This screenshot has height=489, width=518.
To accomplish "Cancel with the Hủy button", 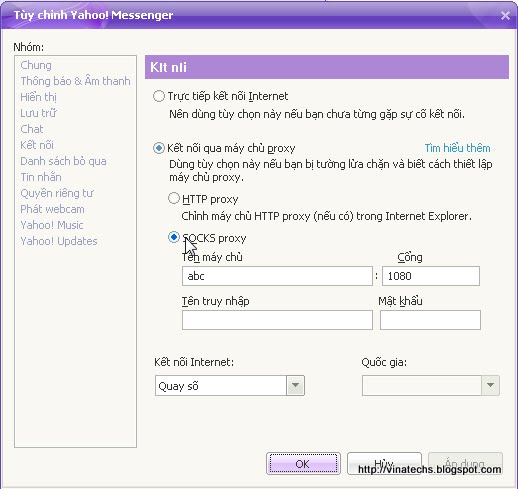I will tap(384, 464).
